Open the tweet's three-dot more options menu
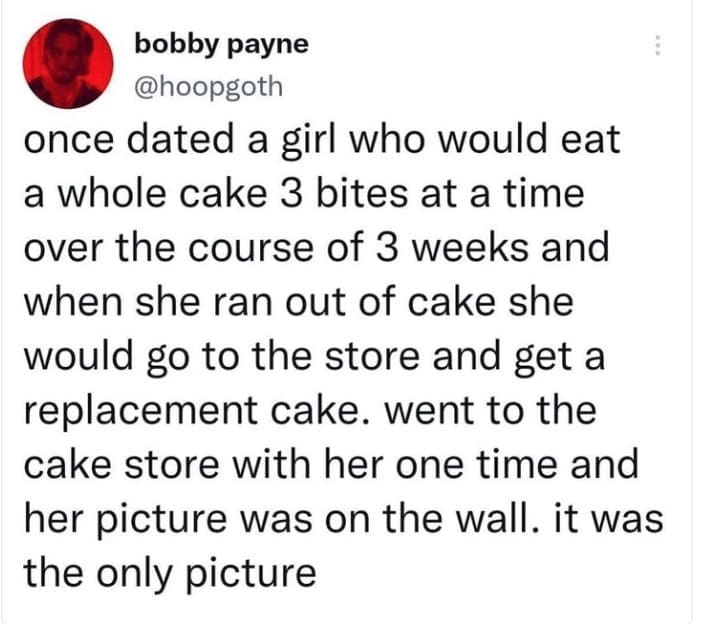This screenshot has height=624, width=704. [x=657, y=46]
